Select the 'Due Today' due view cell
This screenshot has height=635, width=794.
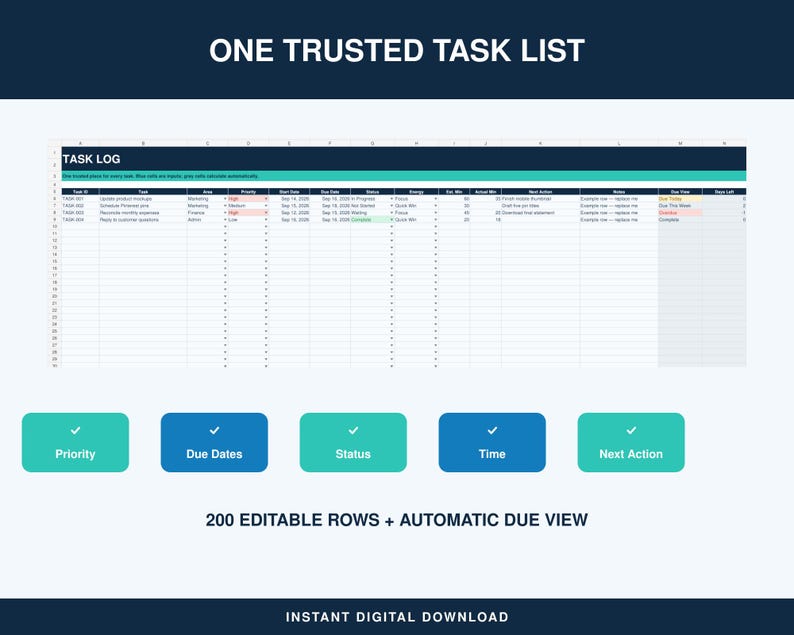click(680, 199)
